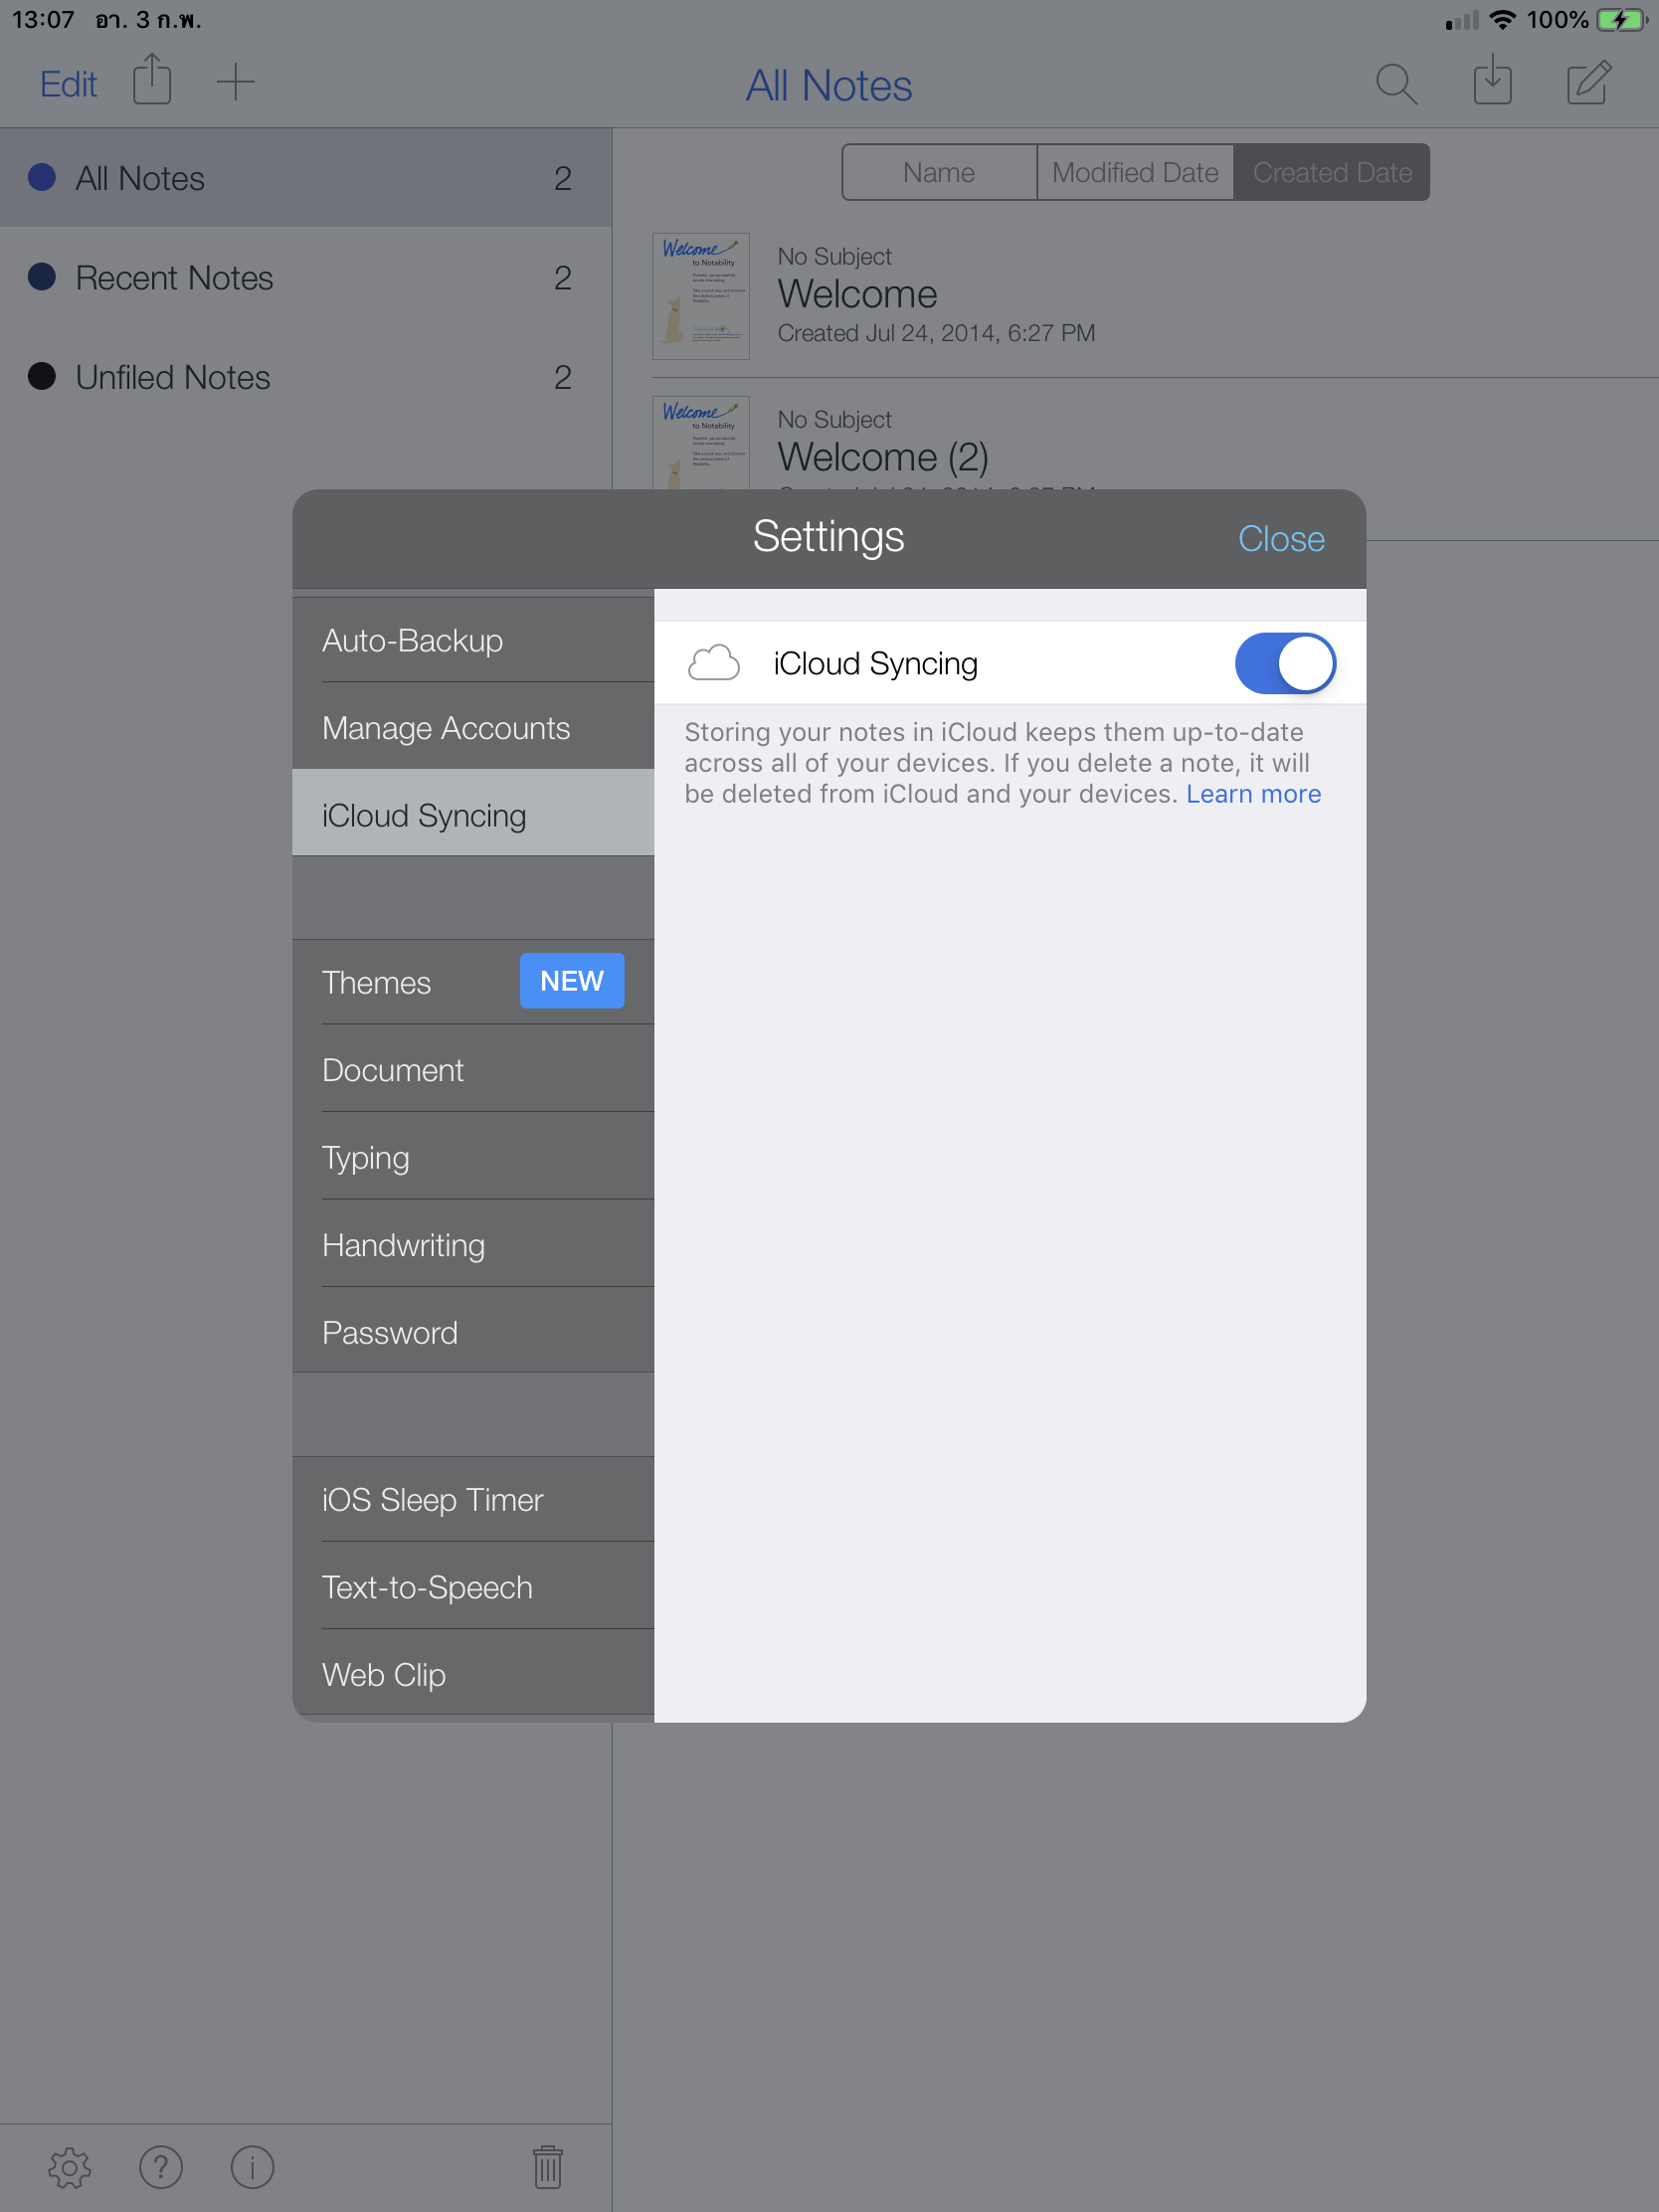
Task: Open Themes settings
Action: coord(473,982)
